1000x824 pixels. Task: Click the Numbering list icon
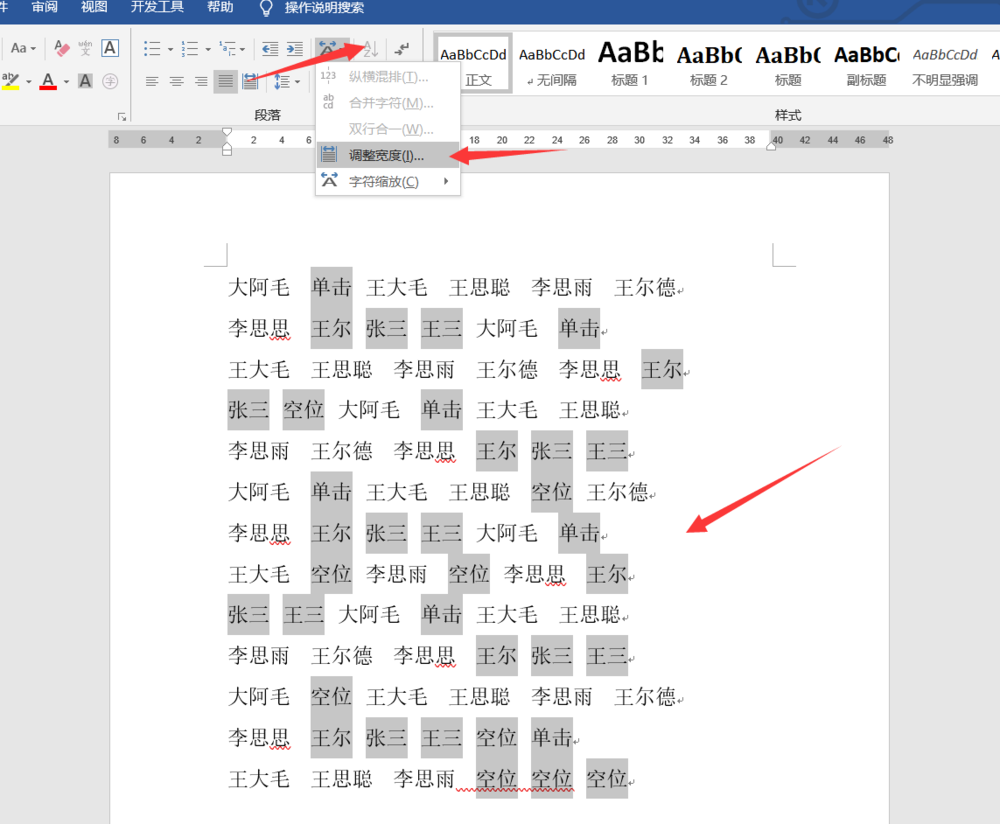189,48
